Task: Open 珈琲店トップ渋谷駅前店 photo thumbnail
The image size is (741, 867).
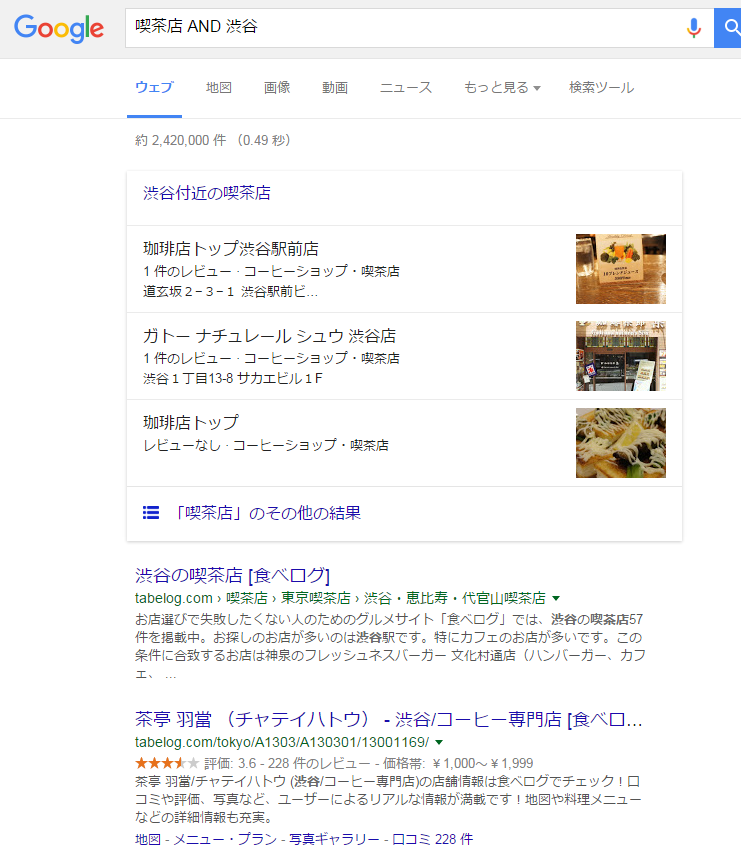Action: pyautogui.click(x=620, y=269)
